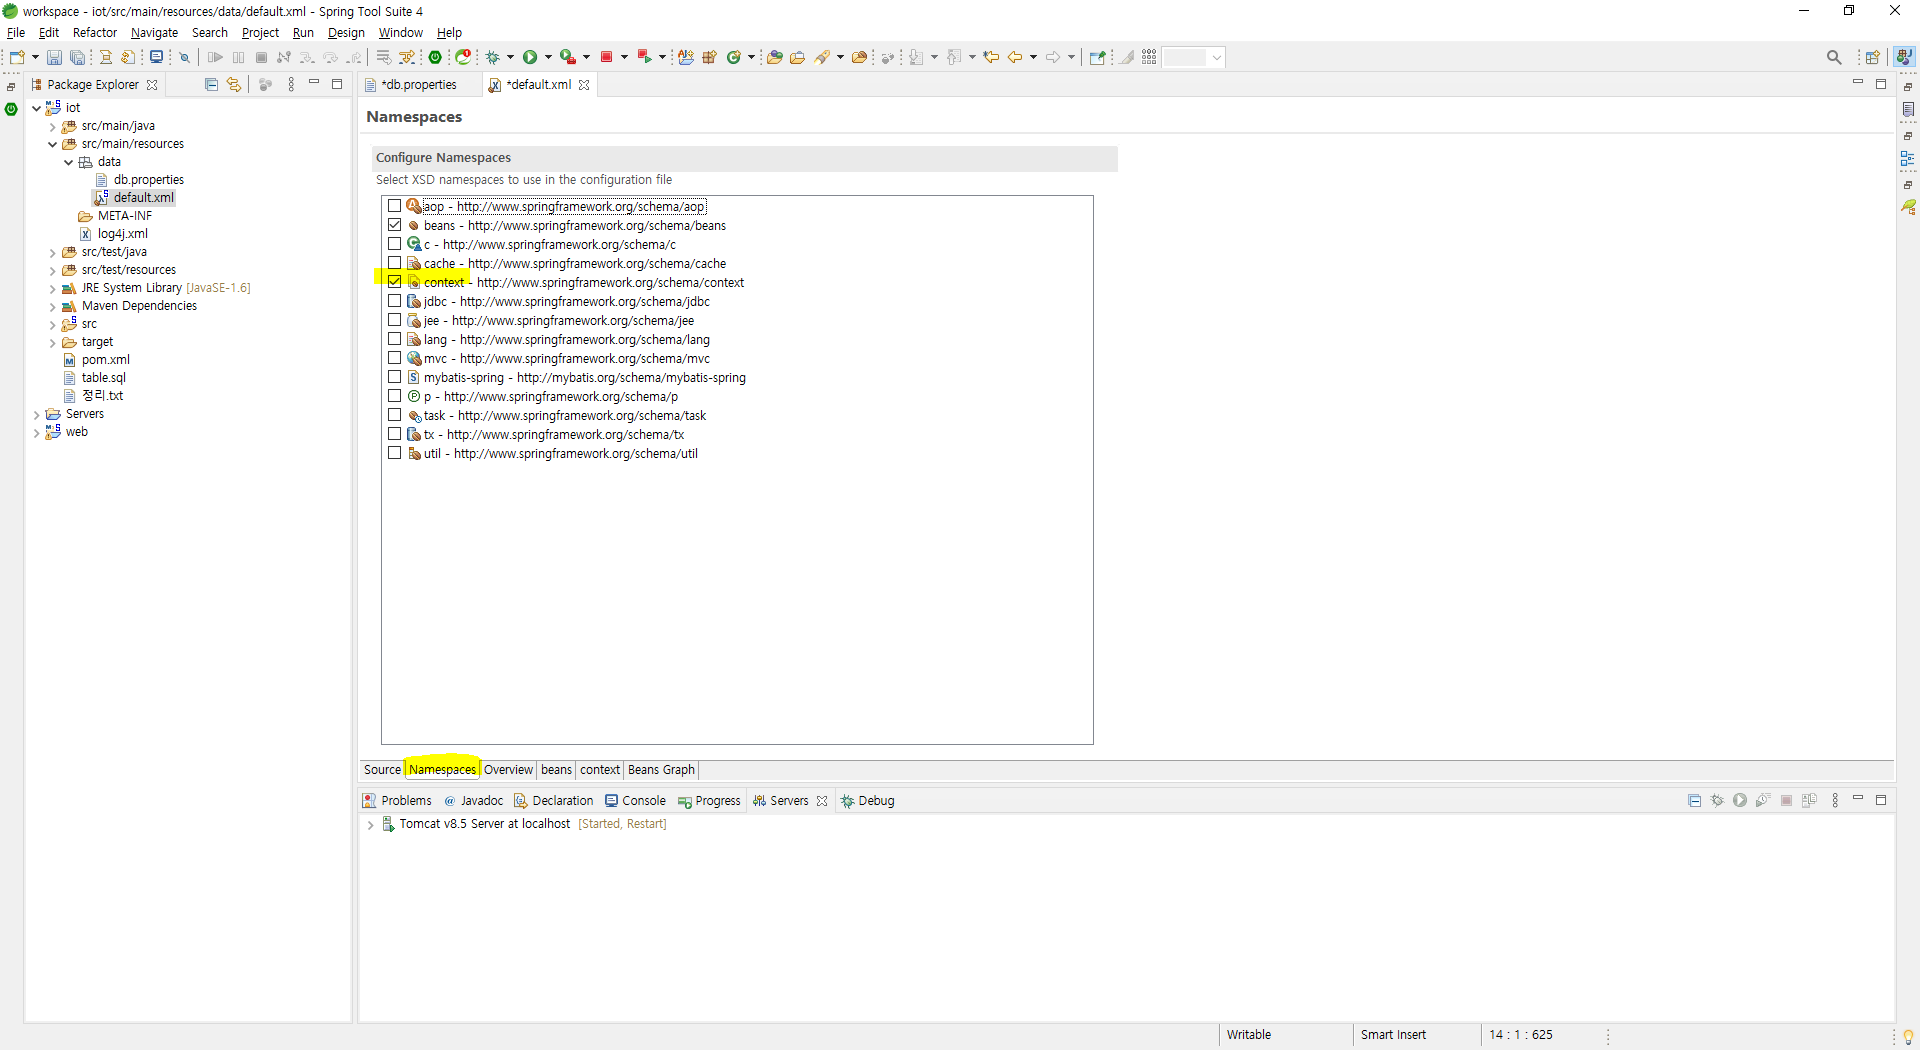1920x1050 pixels.
Task: Collapse the data package node
Action: [69, 162]
